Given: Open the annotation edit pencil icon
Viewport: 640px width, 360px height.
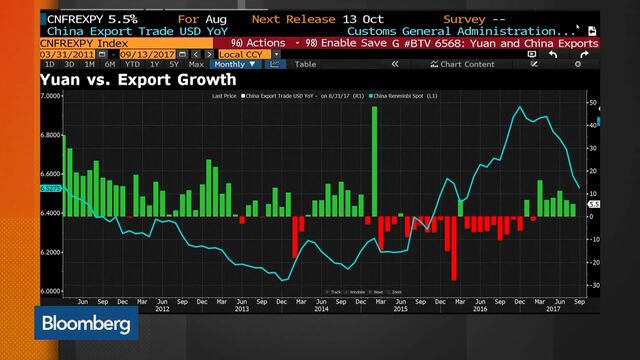Looking at the screenshot, I should point(534,64).
